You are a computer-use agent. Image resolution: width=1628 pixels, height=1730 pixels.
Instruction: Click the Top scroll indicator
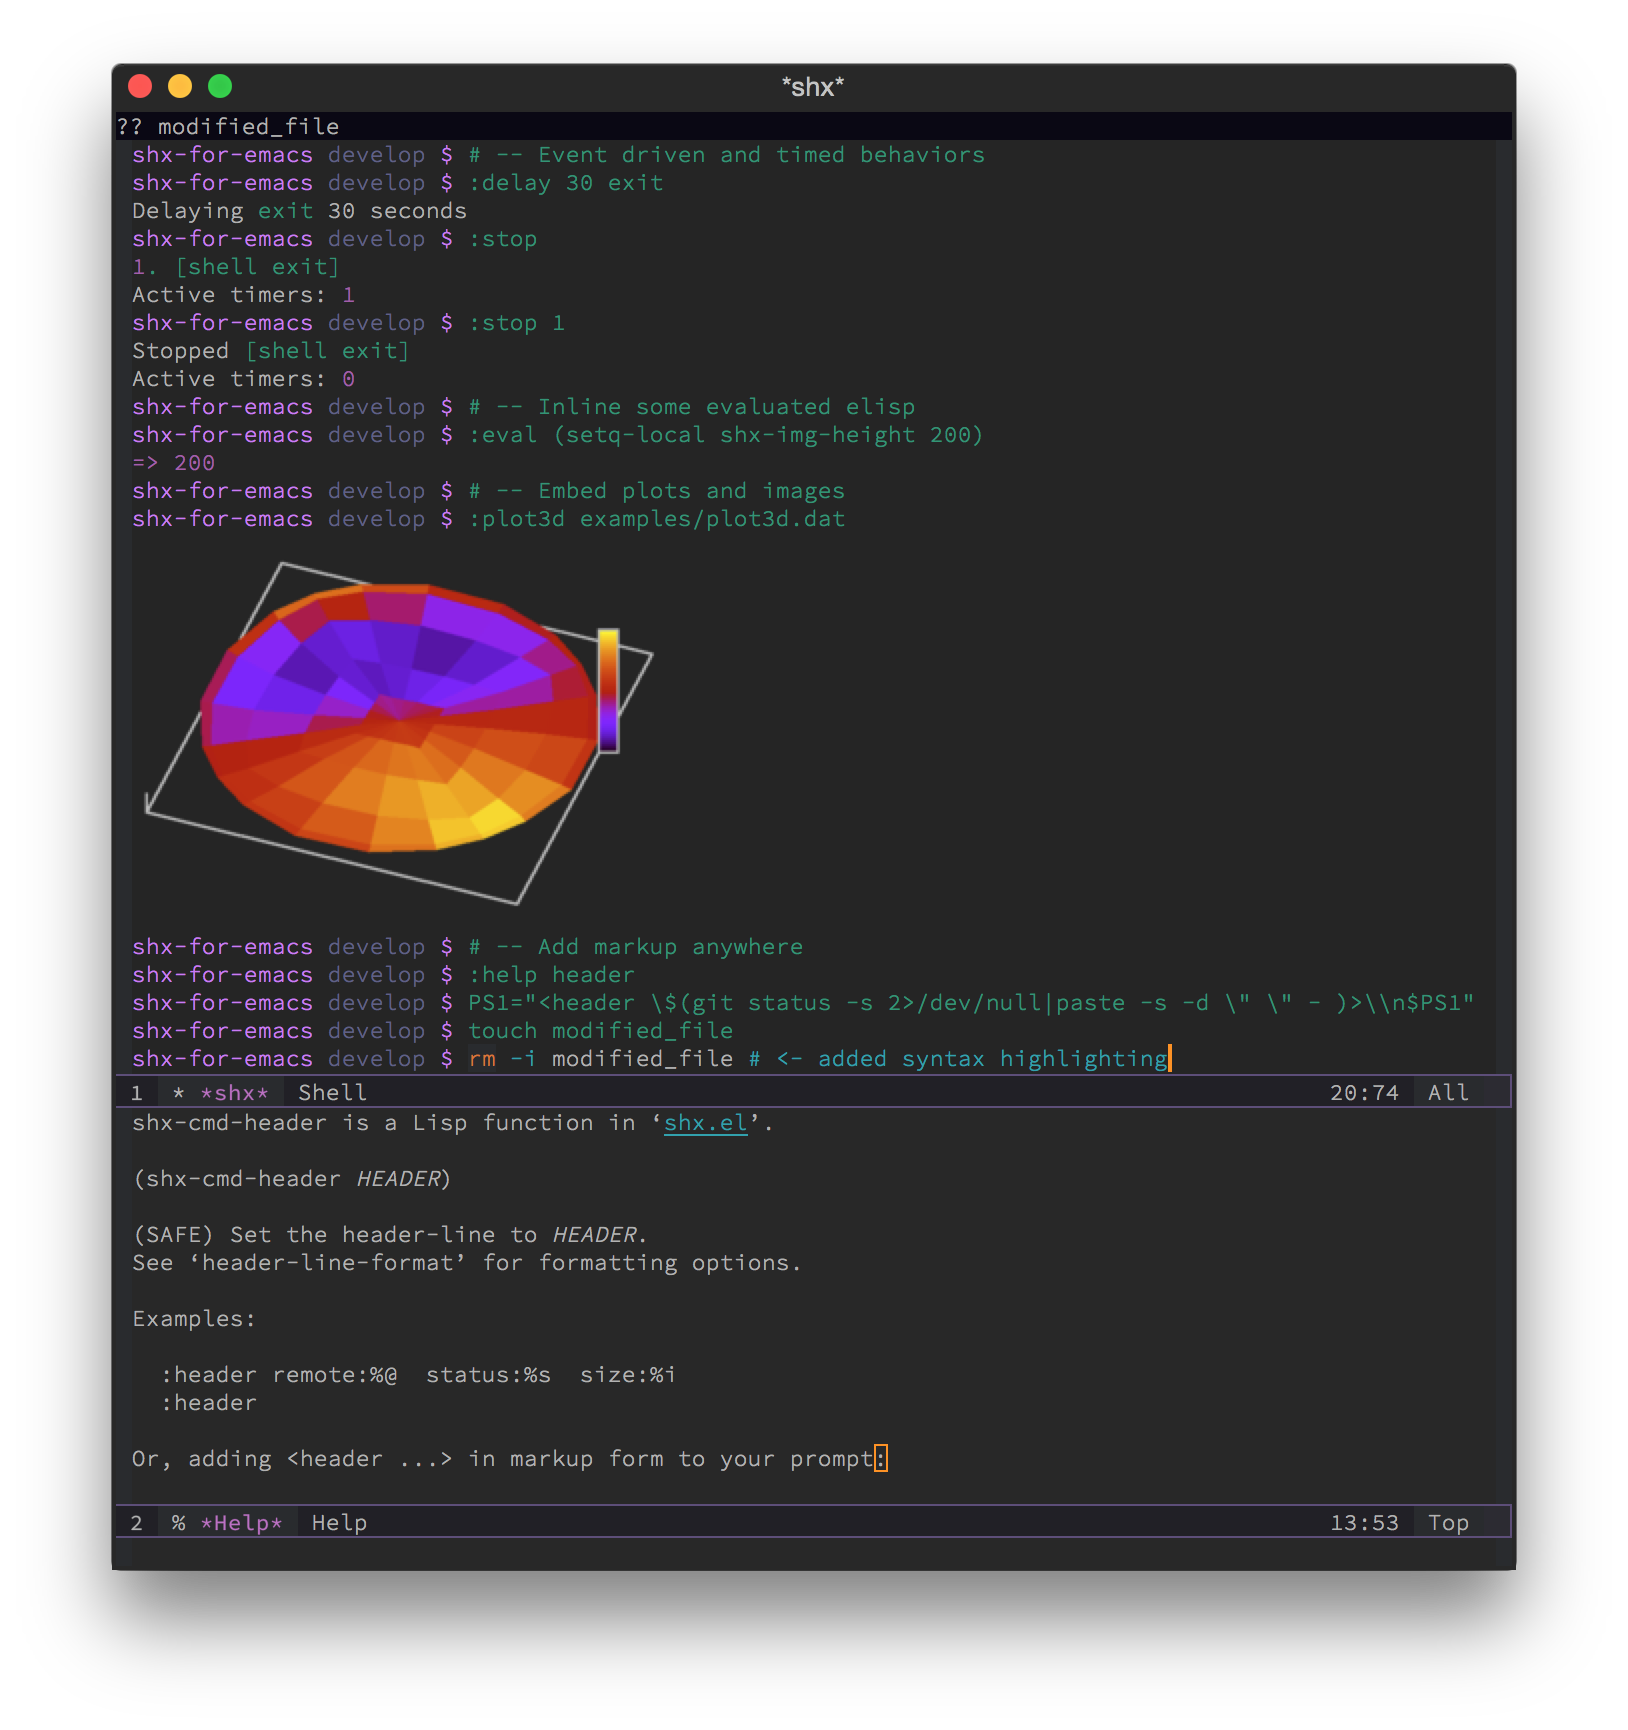(1448, 1523)
